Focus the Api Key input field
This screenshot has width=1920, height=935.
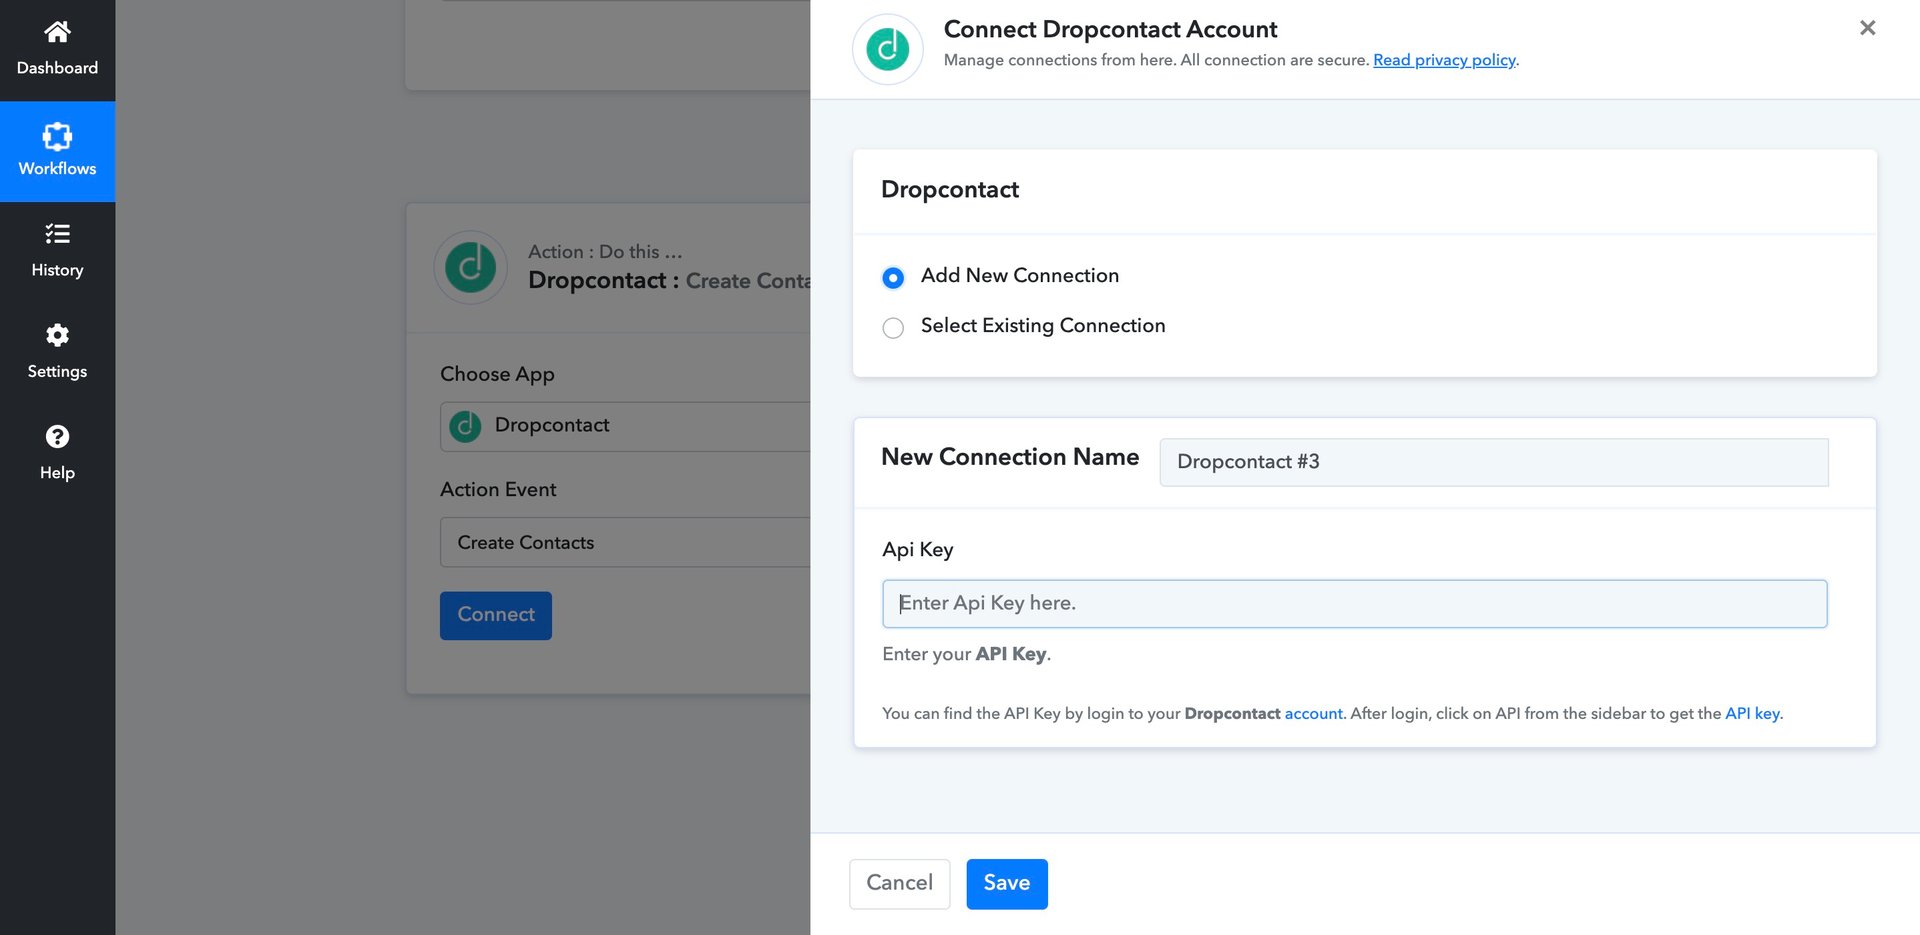pyautogui.click(x=1354, y=603)
